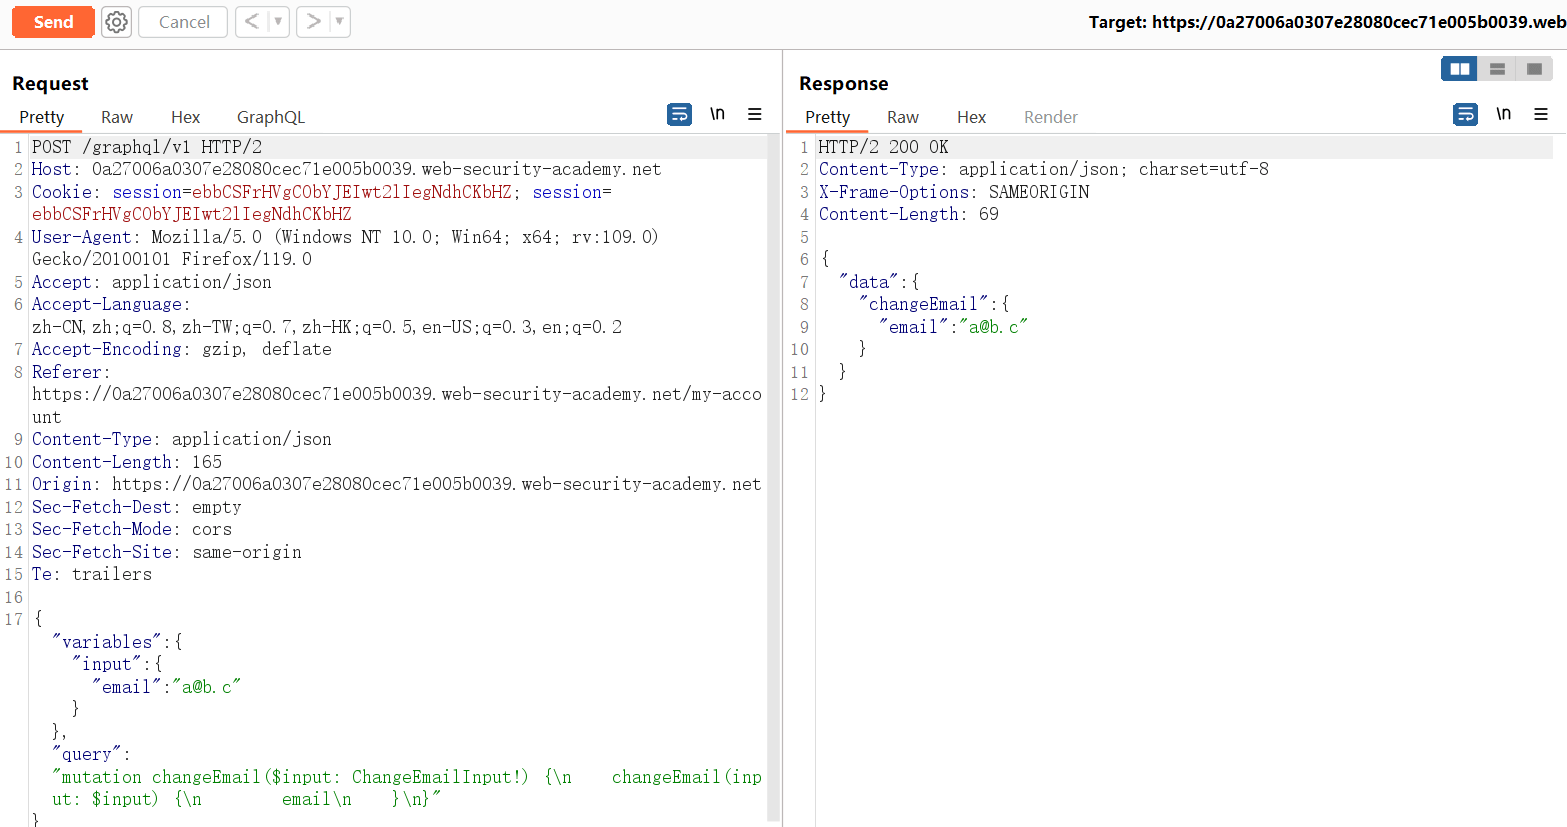Screen dimensions: 1567x827
Task: Click the Request panel vertical scrollbar
Action: [x=773, y=450]
